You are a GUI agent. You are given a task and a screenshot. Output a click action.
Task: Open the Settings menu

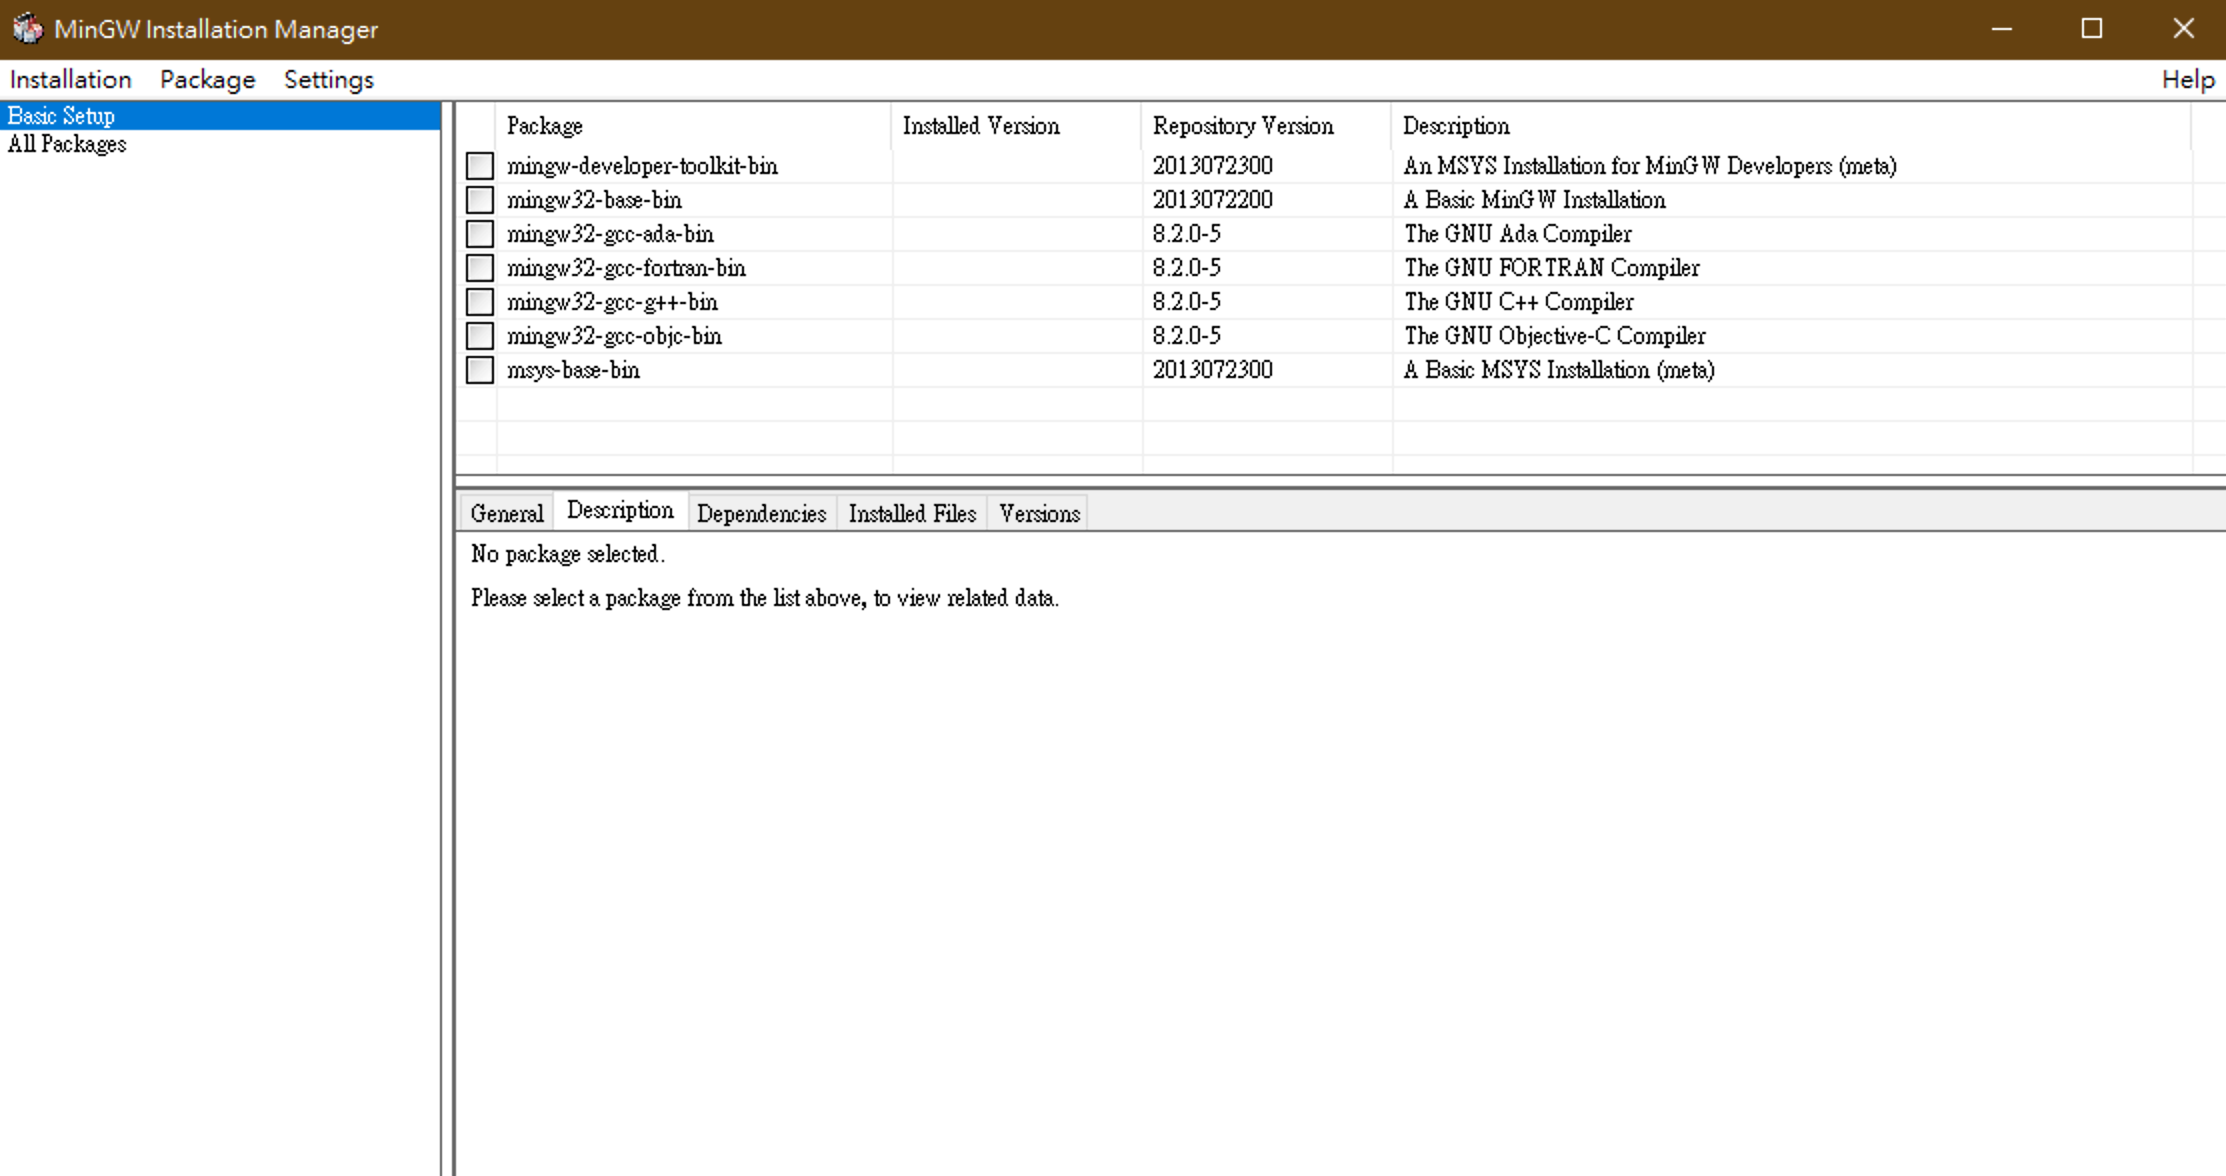click(328, 80)
